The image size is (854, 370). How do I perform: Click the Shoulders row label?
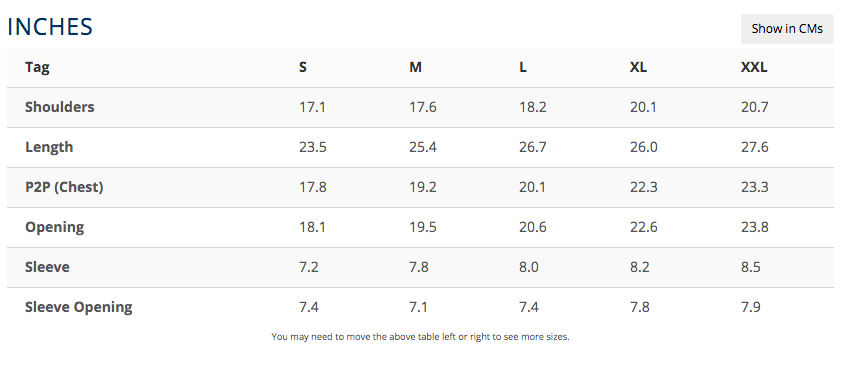[x=59, y=107]
